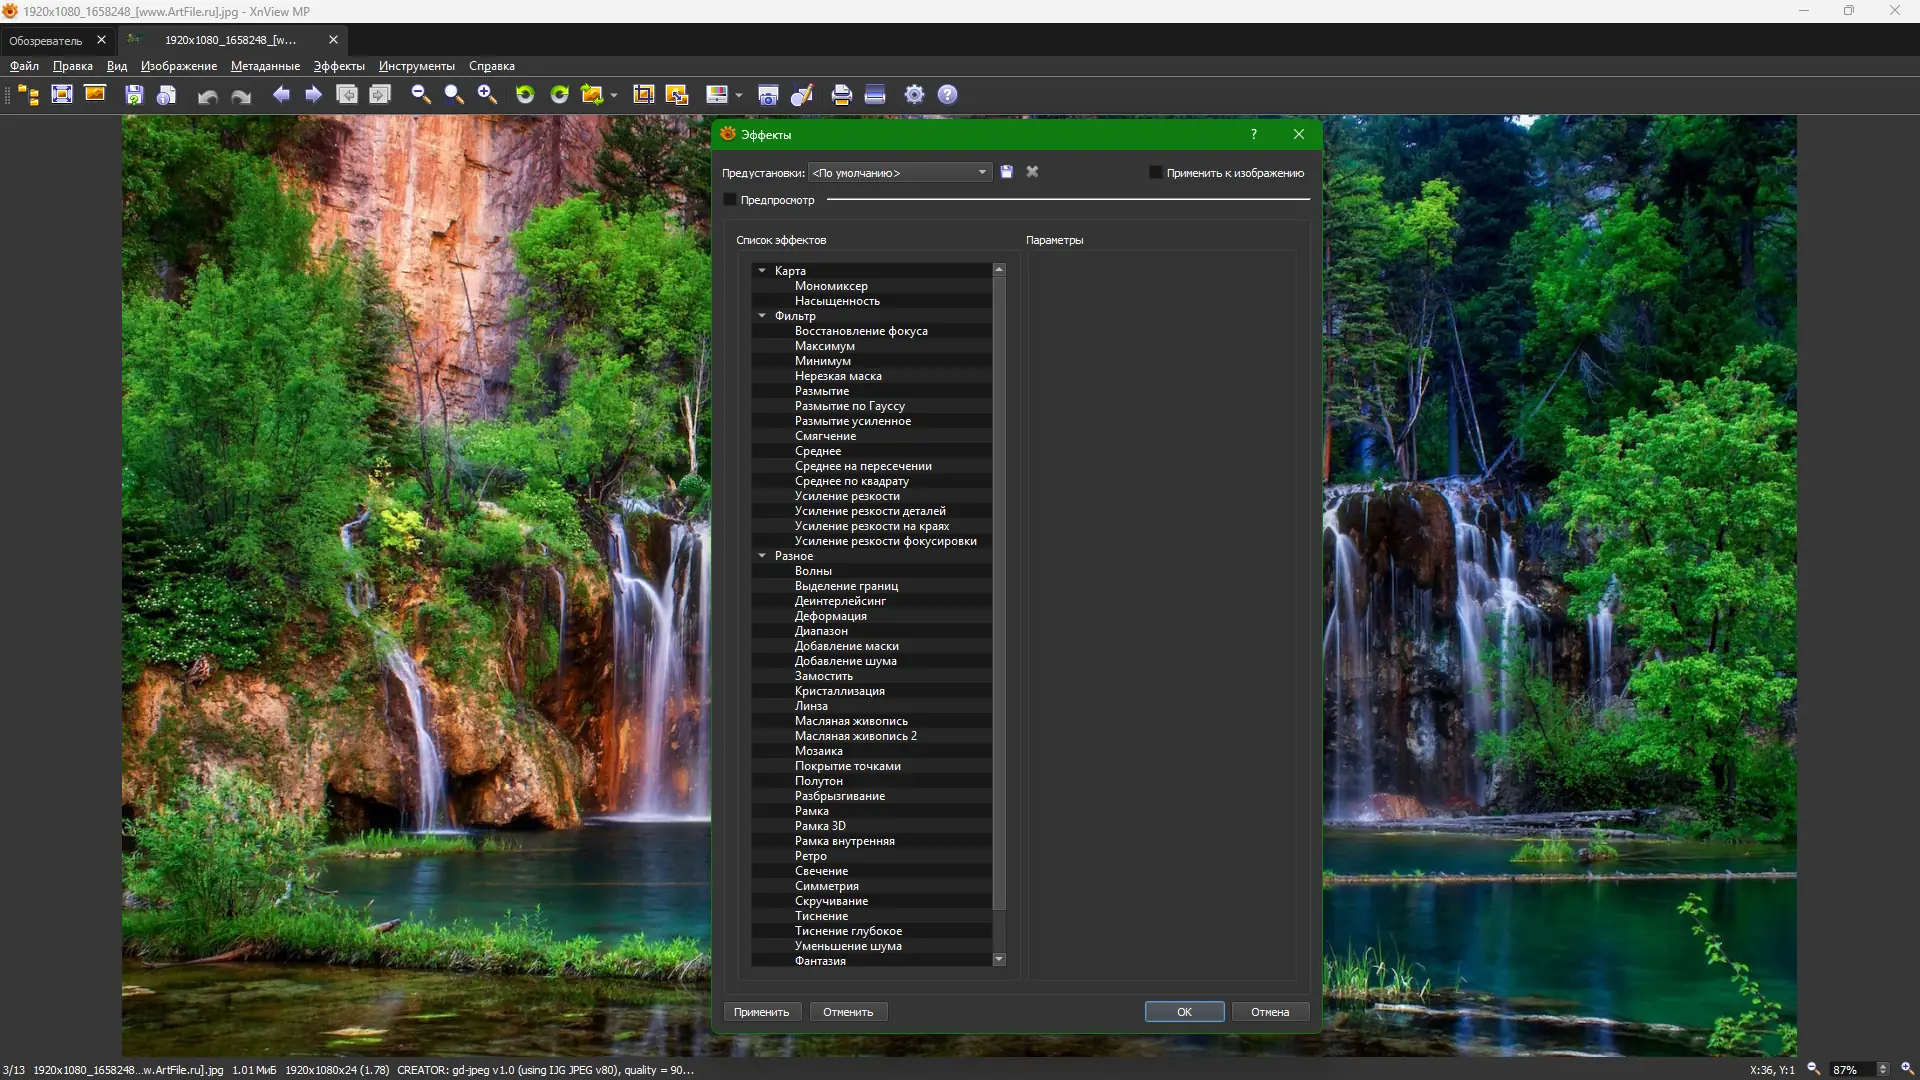
Task: Click the crop tool icon
Action: point(643,94)
